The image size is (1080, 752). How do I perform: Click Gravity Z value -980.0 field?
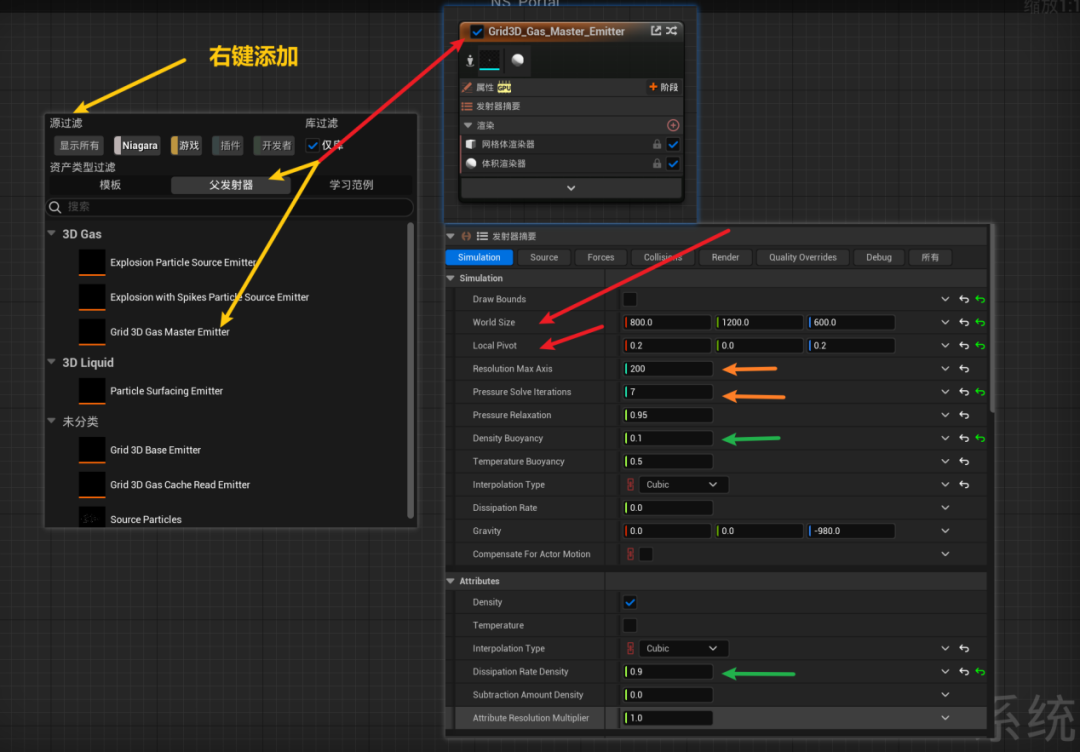(851, 531)
